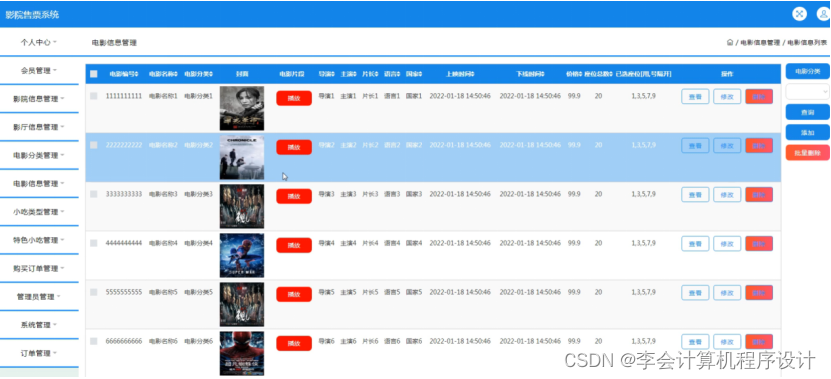Viewport: 831px width, 379px height.
Task: Click the 国家5 cell
Action: click(414, 292)
